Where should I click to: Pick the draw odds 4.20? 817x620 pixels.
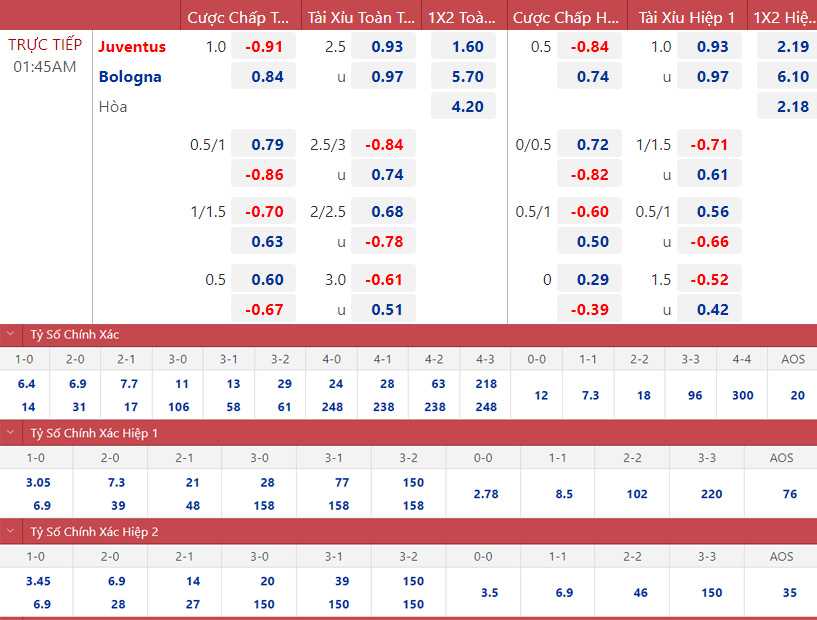467,106
